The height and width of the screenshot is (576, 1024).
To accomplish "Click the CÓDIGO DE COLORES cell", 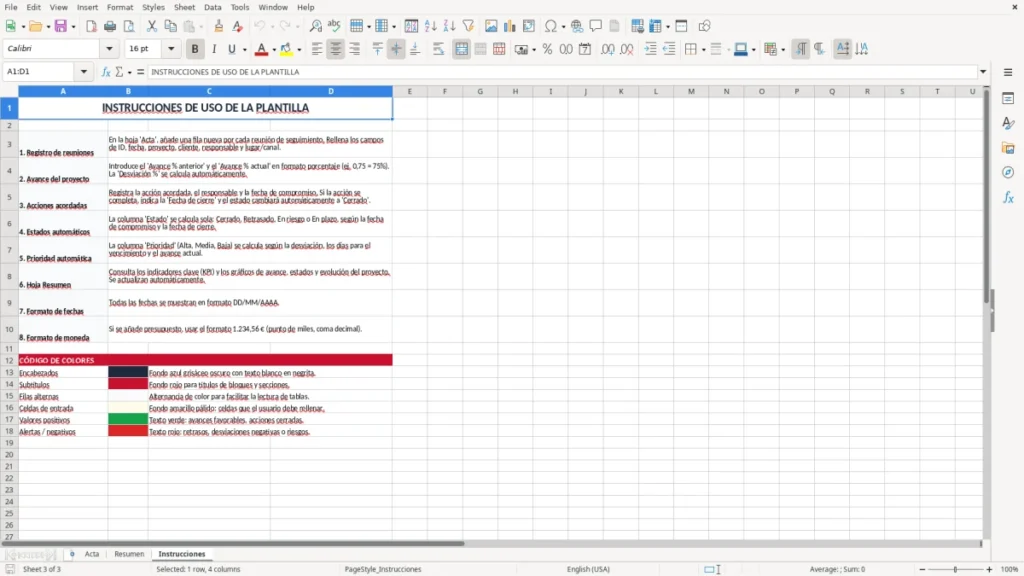I will pos(205,360).
